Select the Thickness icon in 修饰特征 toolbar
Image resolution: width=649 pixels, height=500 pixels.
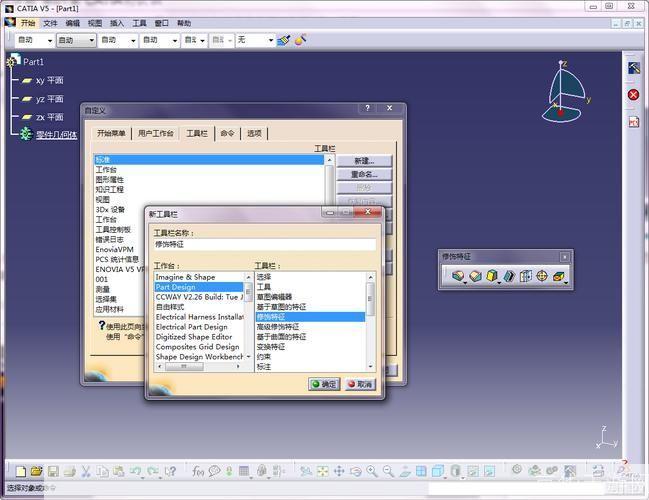(526, 276)
